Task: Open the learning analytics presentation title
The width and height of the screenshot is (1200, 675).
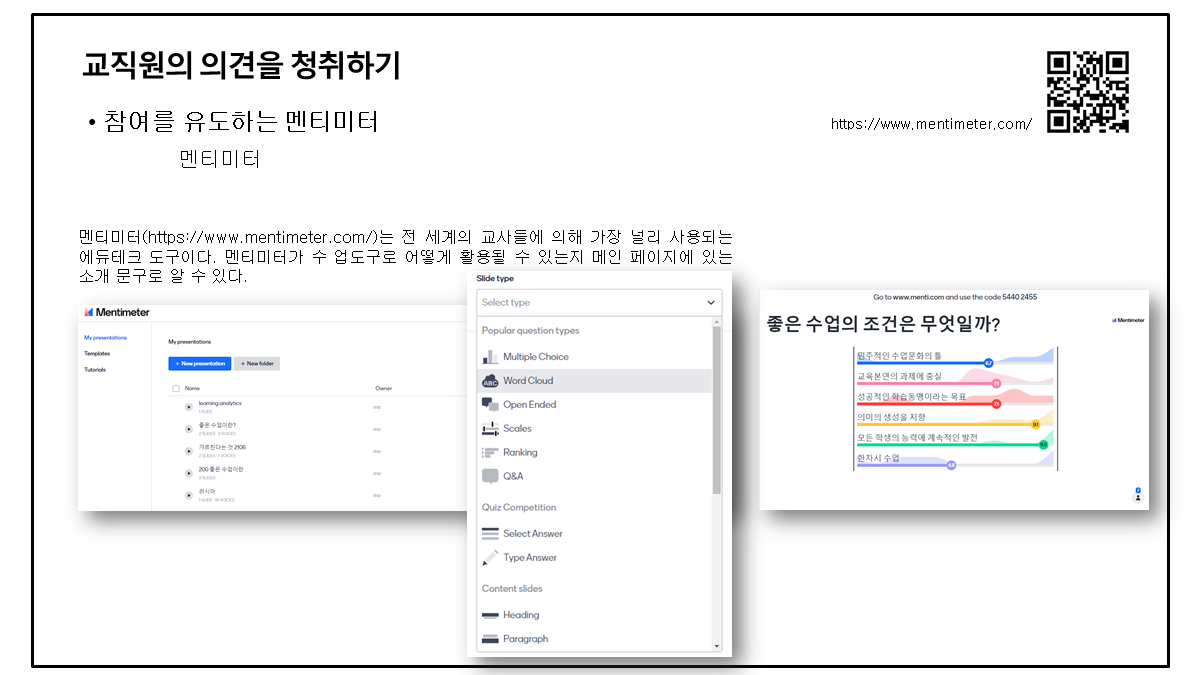Action: tap(220, 403)
